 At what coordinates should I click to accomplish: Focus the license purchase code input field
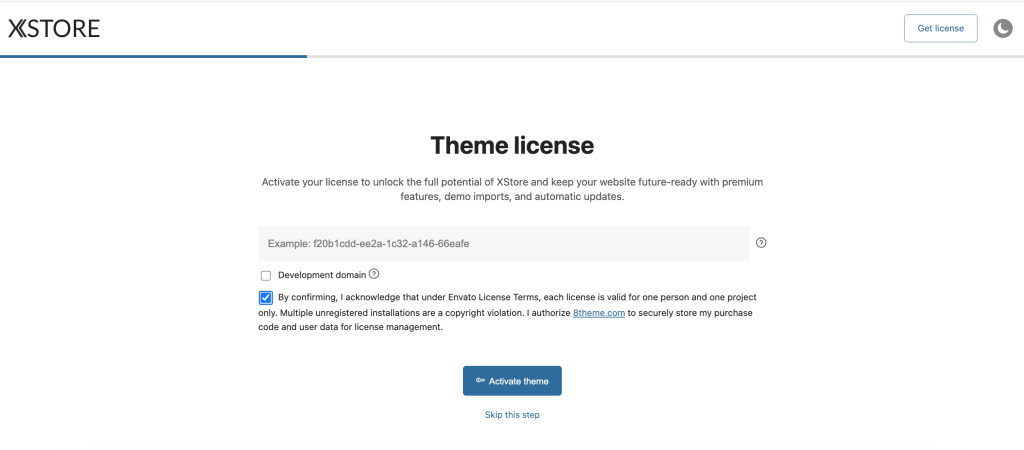503,243
